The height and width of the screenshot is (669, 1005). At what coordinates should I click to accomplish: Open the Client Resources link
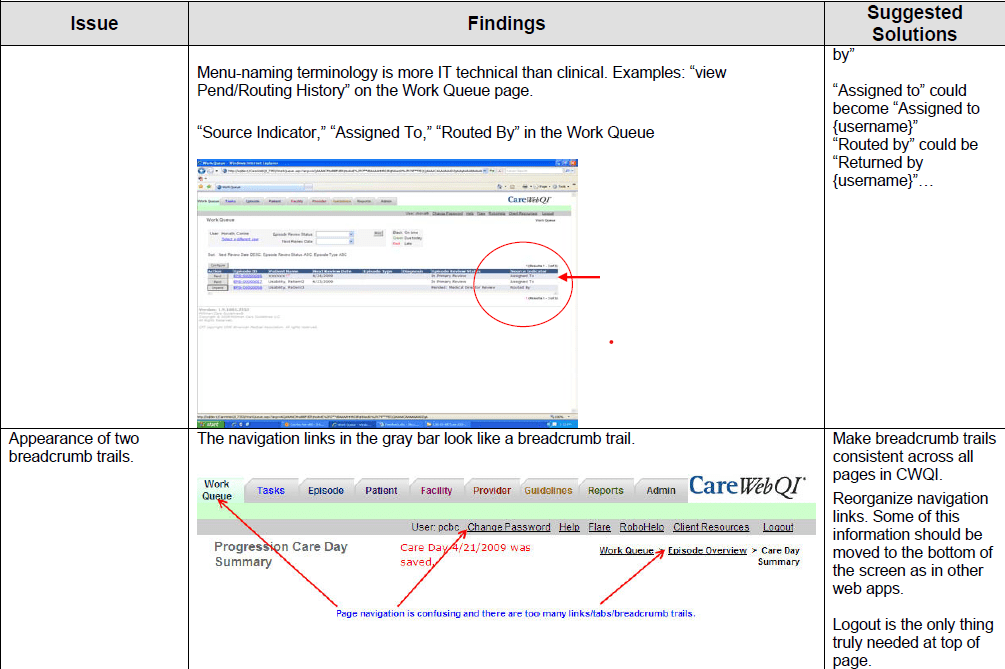click(711, 527)
